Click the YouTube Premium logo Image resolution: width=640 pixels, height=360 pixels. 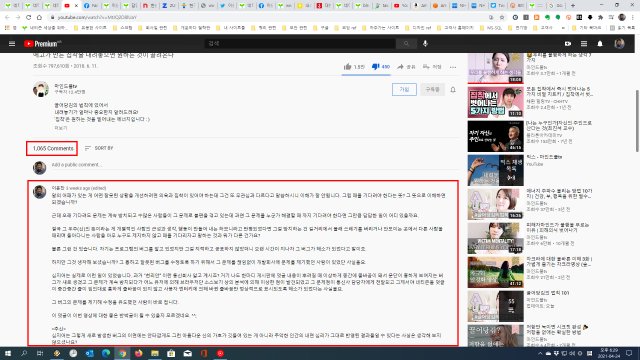[42, 44]
